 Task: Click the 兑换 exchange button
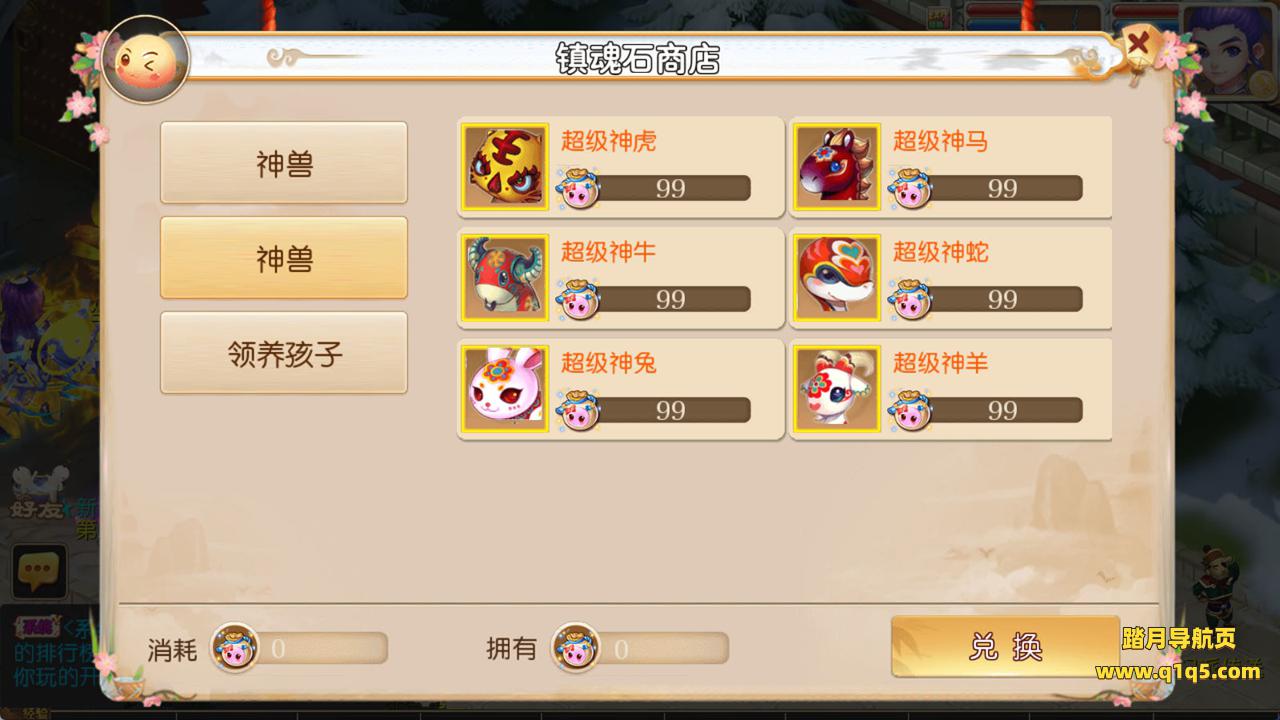[1005, 646]
